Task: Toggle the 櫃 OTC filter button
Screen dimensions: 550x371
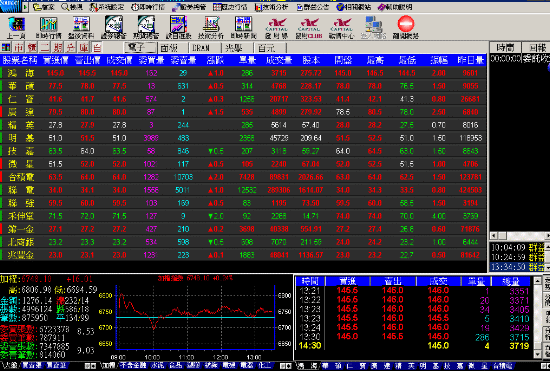Action: coord(32,47)
